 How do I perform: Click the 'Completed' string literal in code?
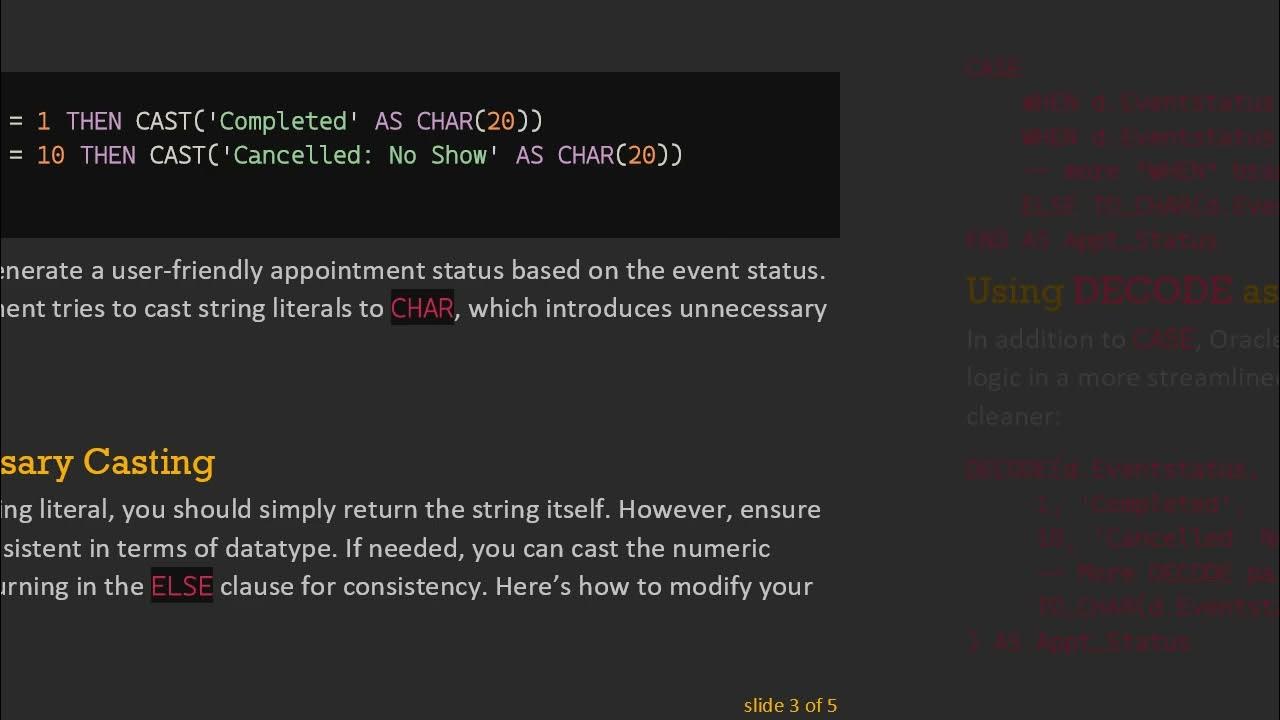pos(283,121)
